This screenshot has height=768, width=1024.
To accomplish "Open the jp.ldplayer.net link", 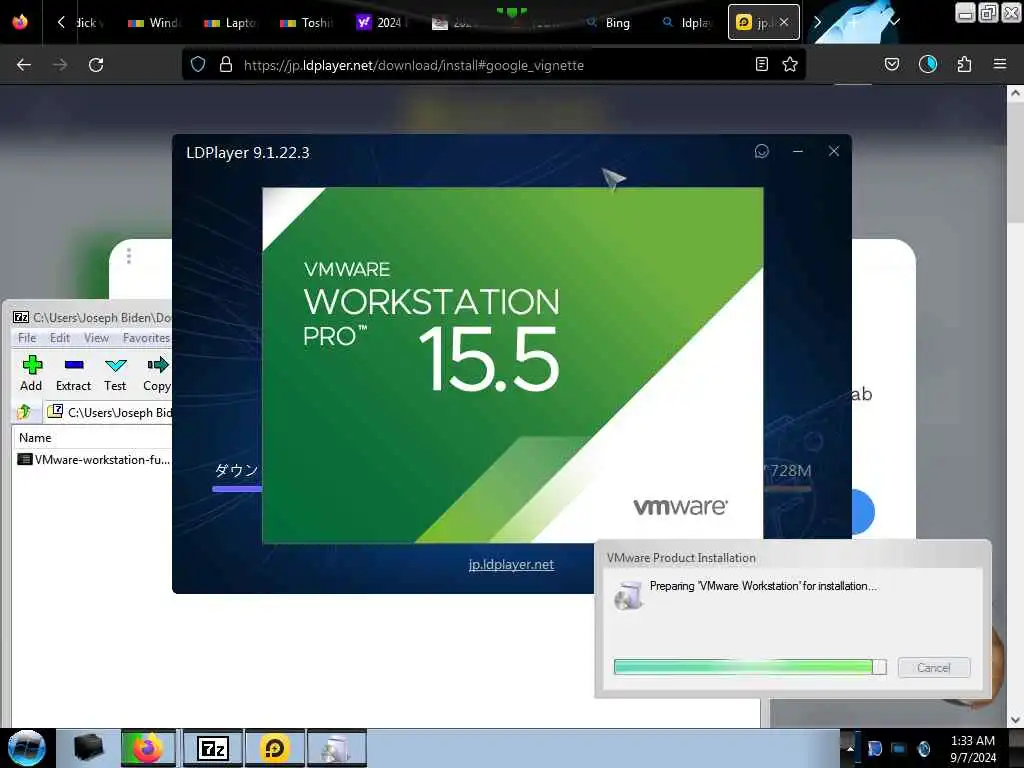I will coord(511,564).
